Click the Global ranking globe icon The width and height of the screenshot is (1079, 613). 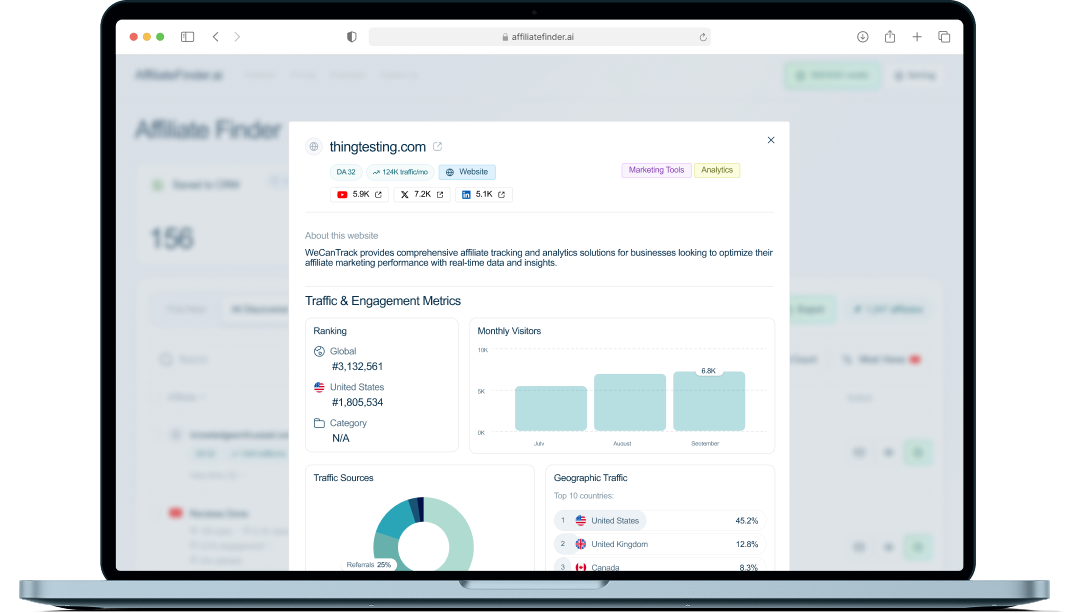pos(319,352)
